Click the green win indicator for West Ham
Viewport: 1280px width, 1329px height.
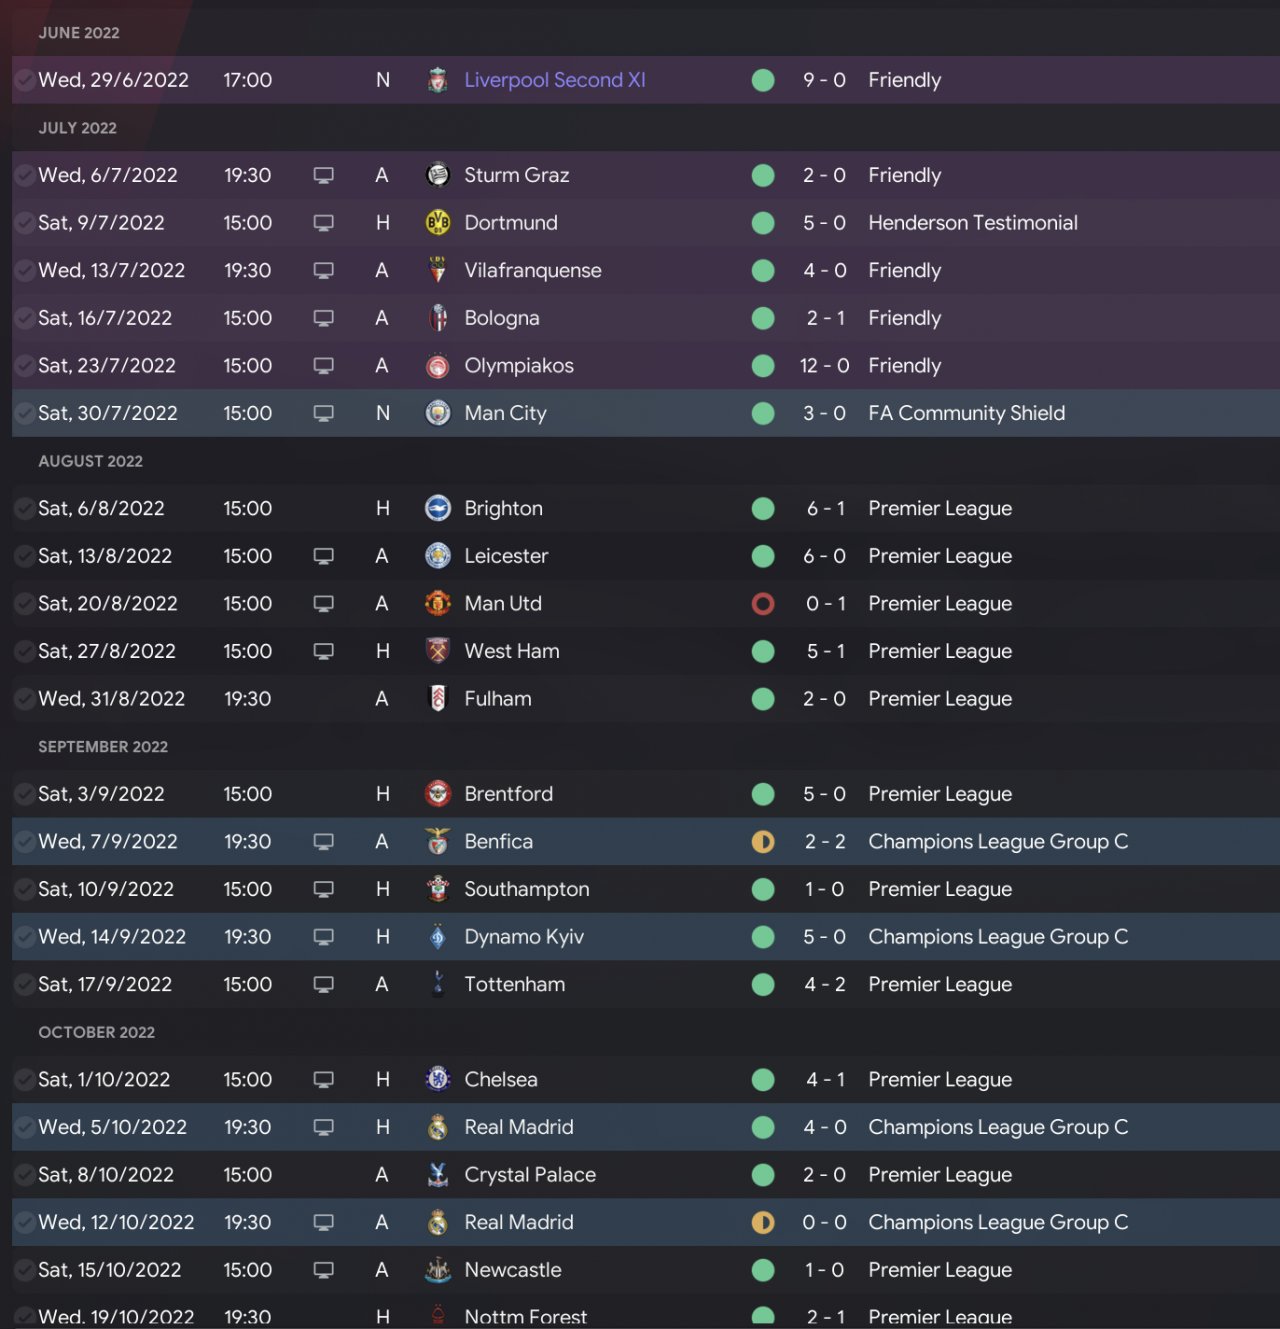[763, 651]
